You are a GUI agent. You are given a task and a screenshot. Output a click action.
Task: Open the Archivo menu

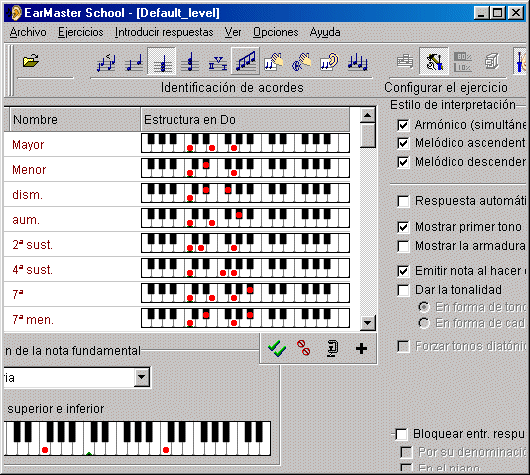[28, 32]
